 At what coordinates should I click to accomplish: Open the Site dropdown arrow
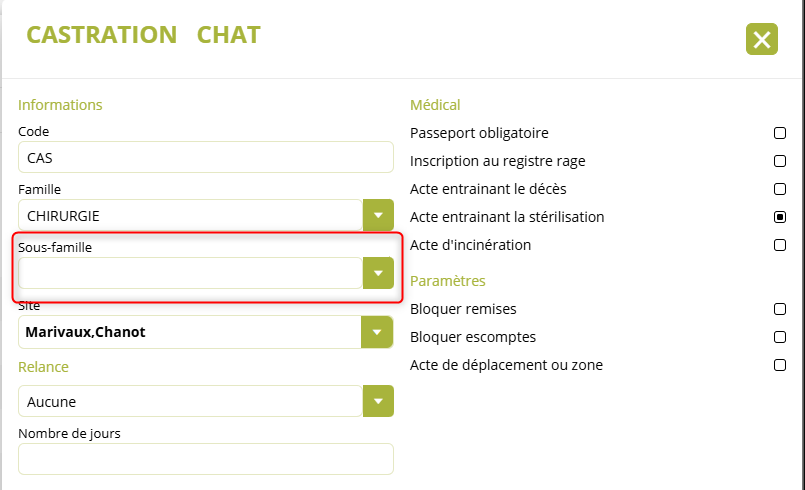(x=378, y=332)
